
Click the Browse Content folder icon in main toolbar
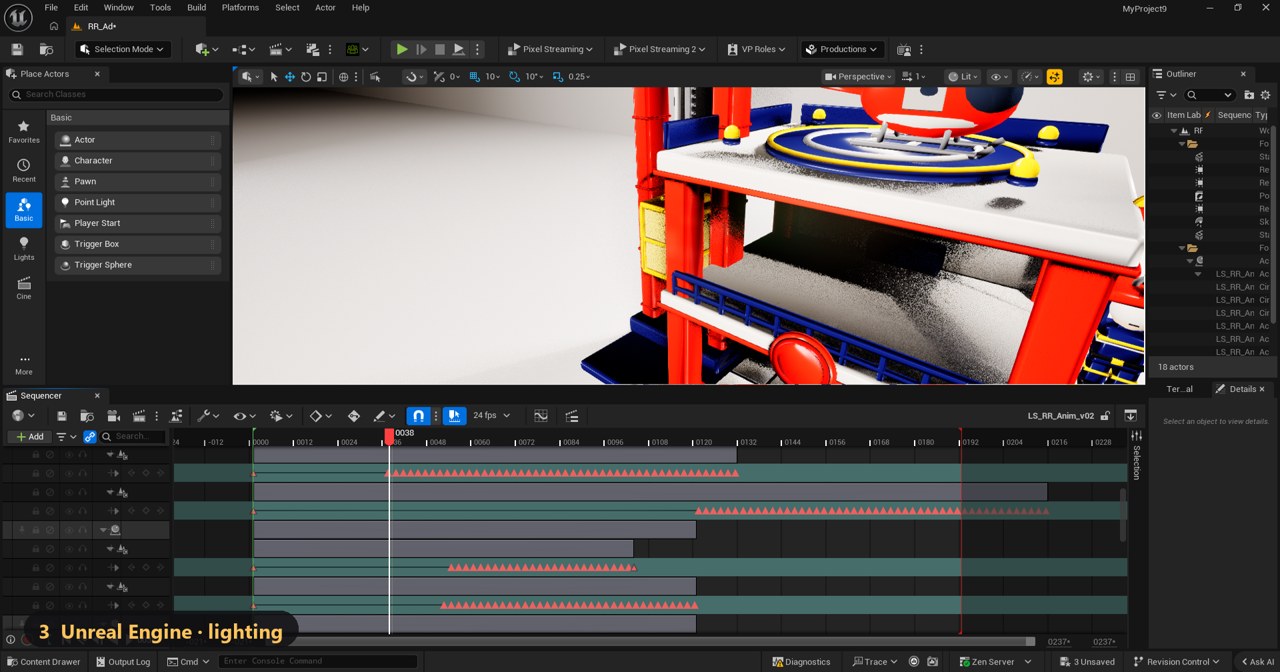46,49
